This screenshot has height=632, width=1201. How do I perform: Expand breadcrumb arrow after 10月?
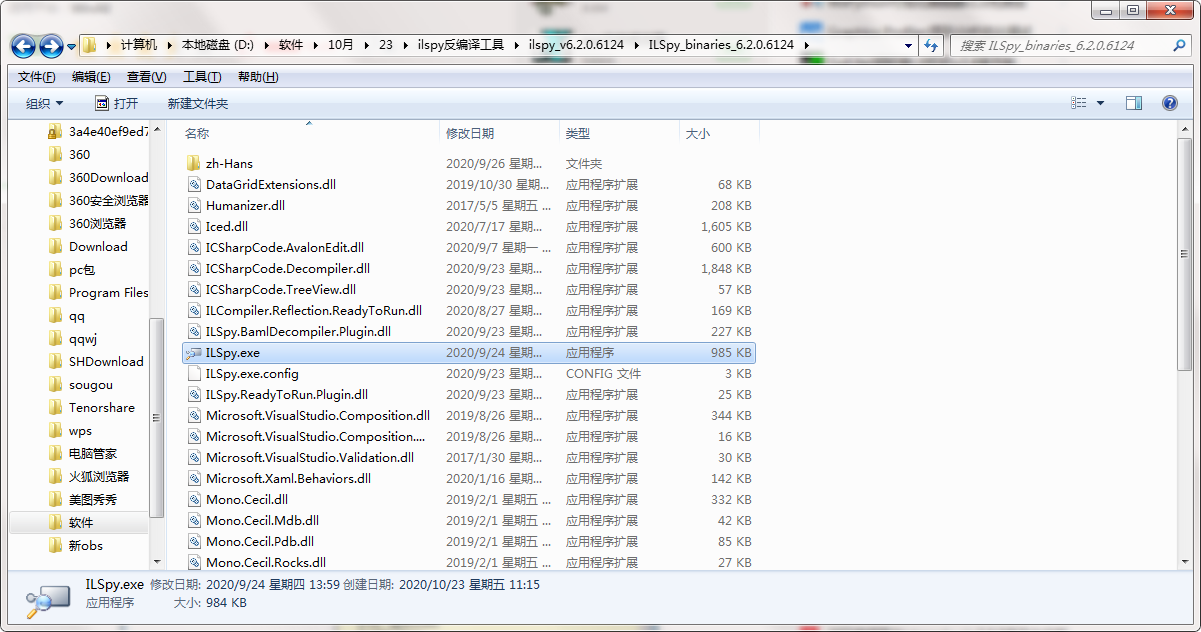pos(366,45)
